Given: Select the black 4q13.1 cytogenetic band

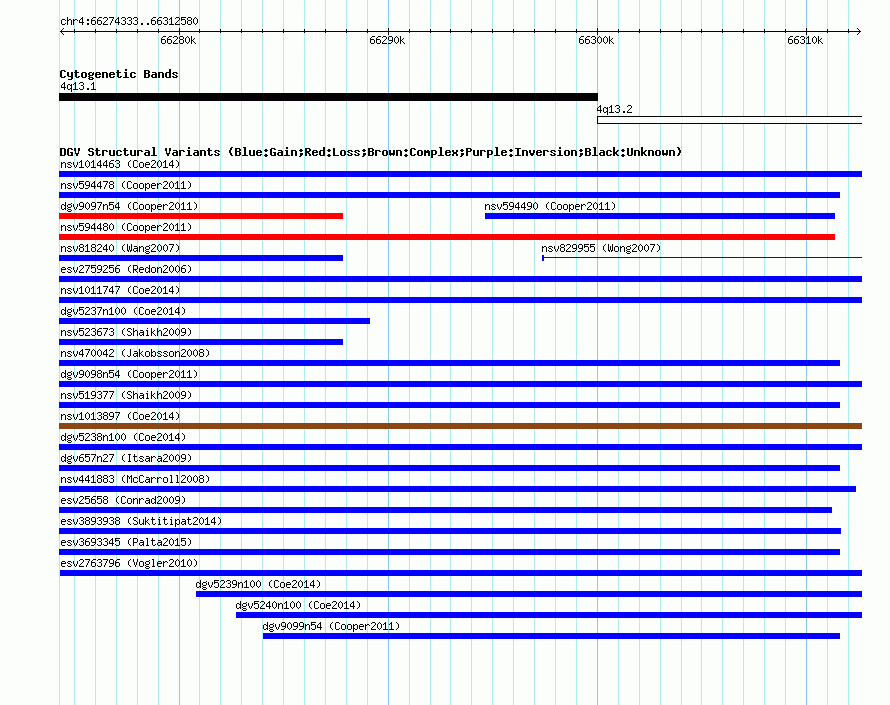Looking at the screenshot, I should coord(328,97).
